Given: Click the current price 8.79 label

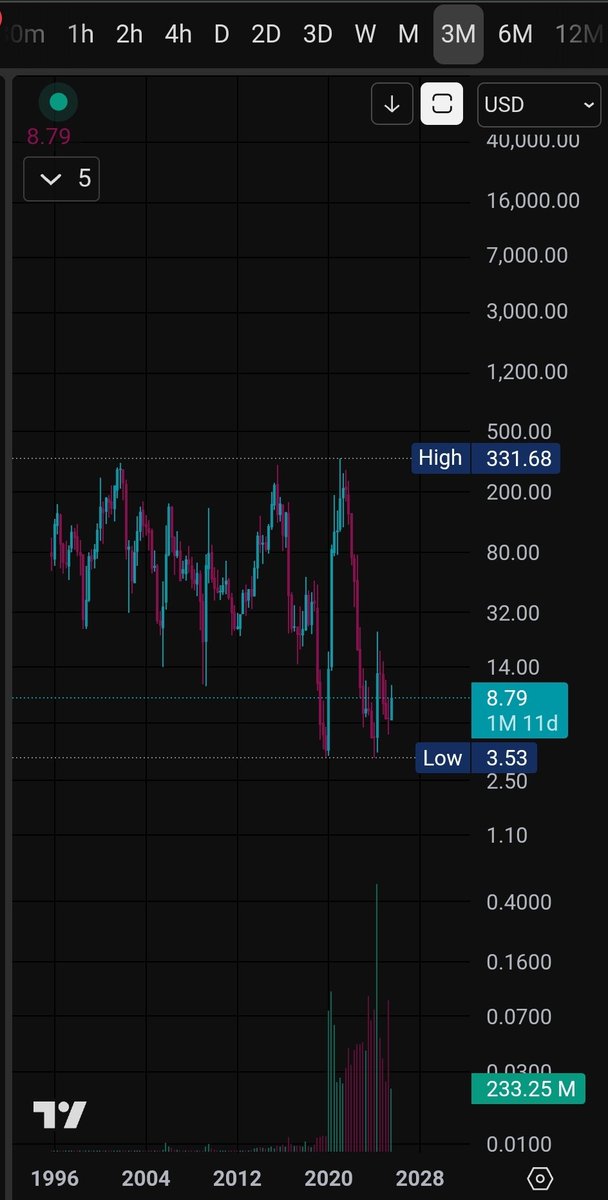Looking at the screenshot, I should (519, 710).
